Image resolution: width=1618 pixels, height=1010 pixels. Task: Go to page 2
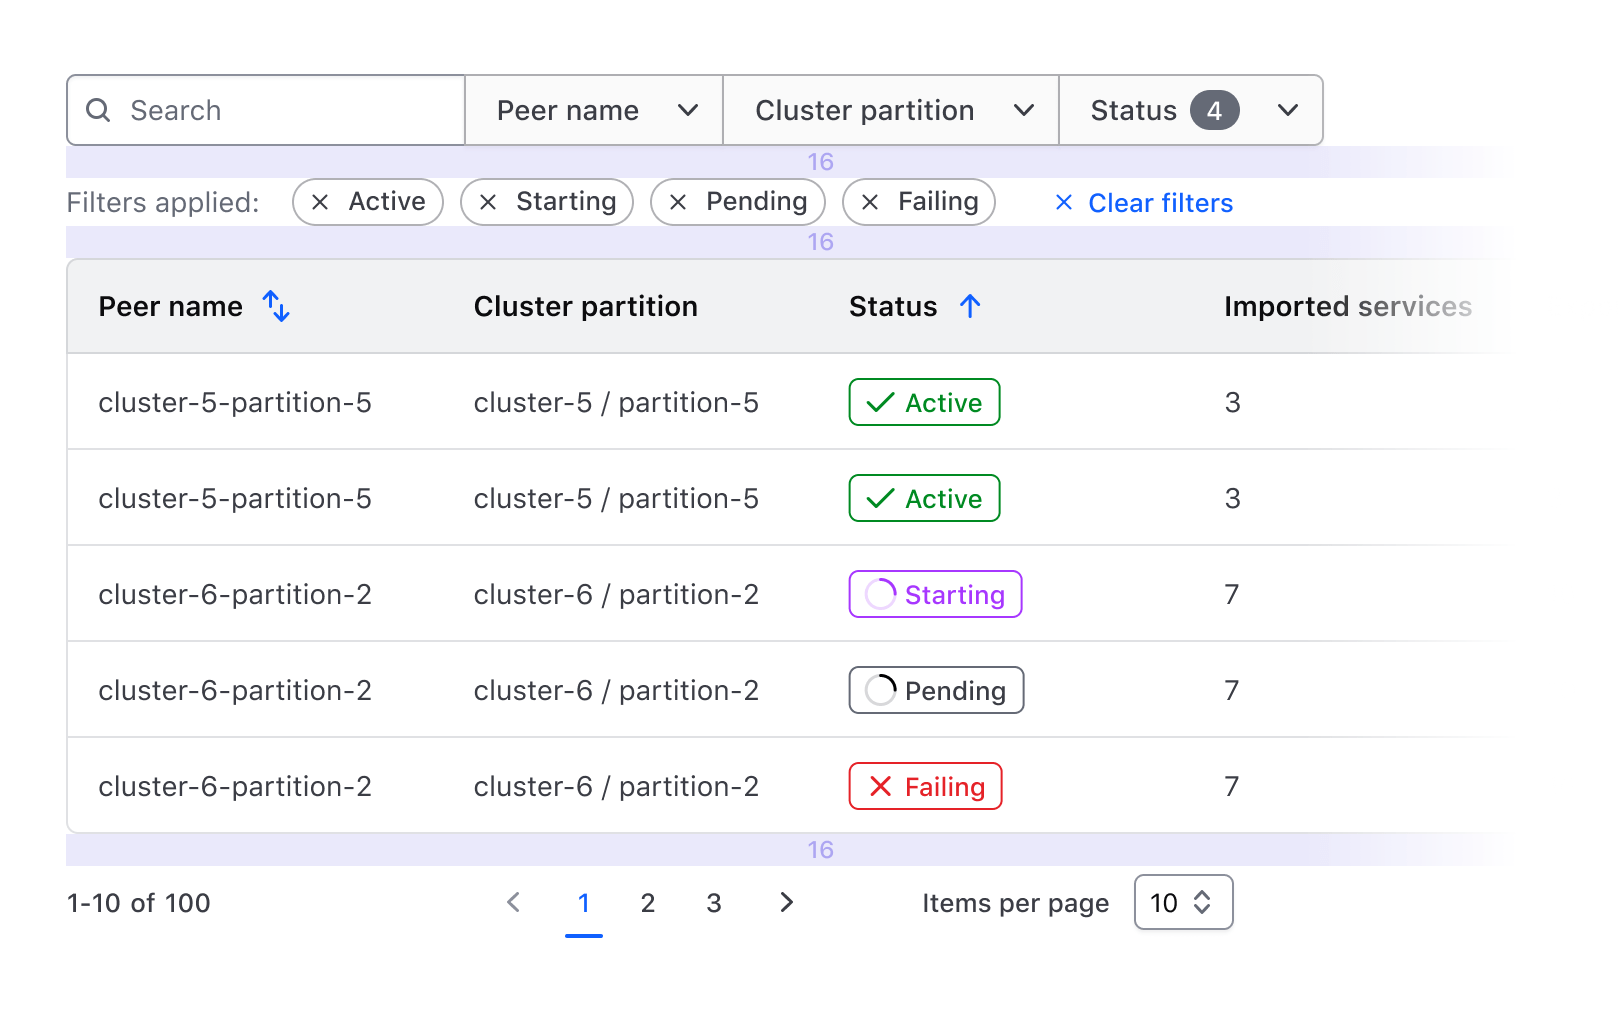pyautogui.click(x=648, y=903)
